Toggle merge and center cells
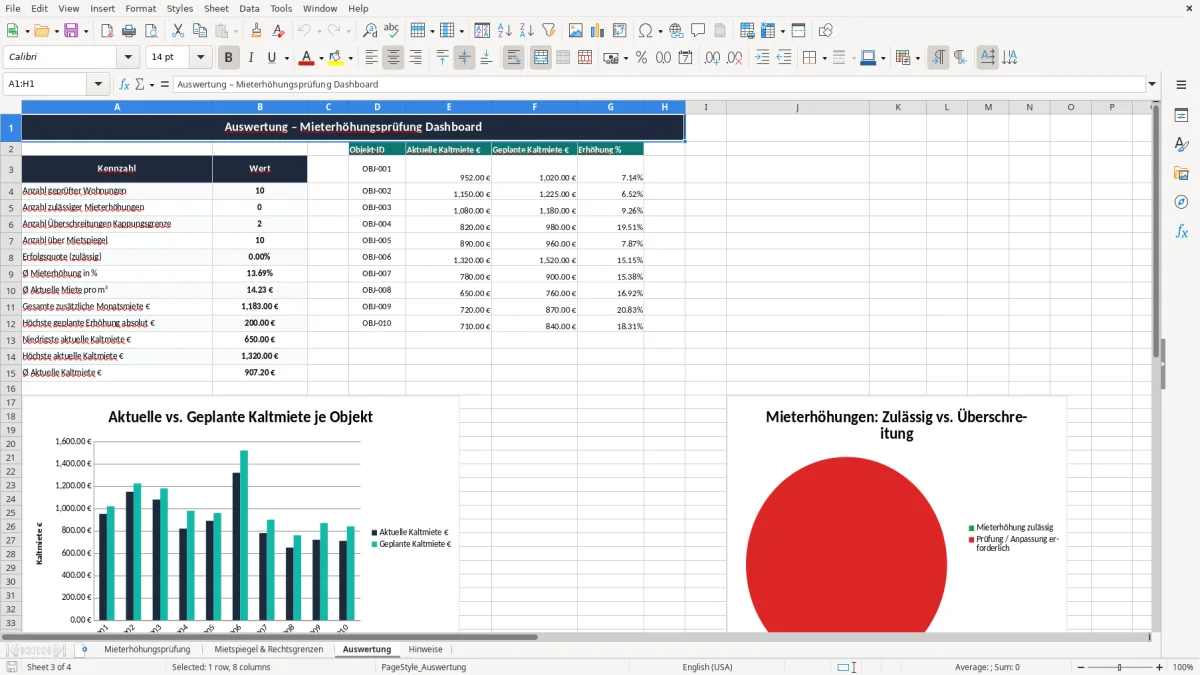Viewport: 1200px width, 675px height. (541, 58)
